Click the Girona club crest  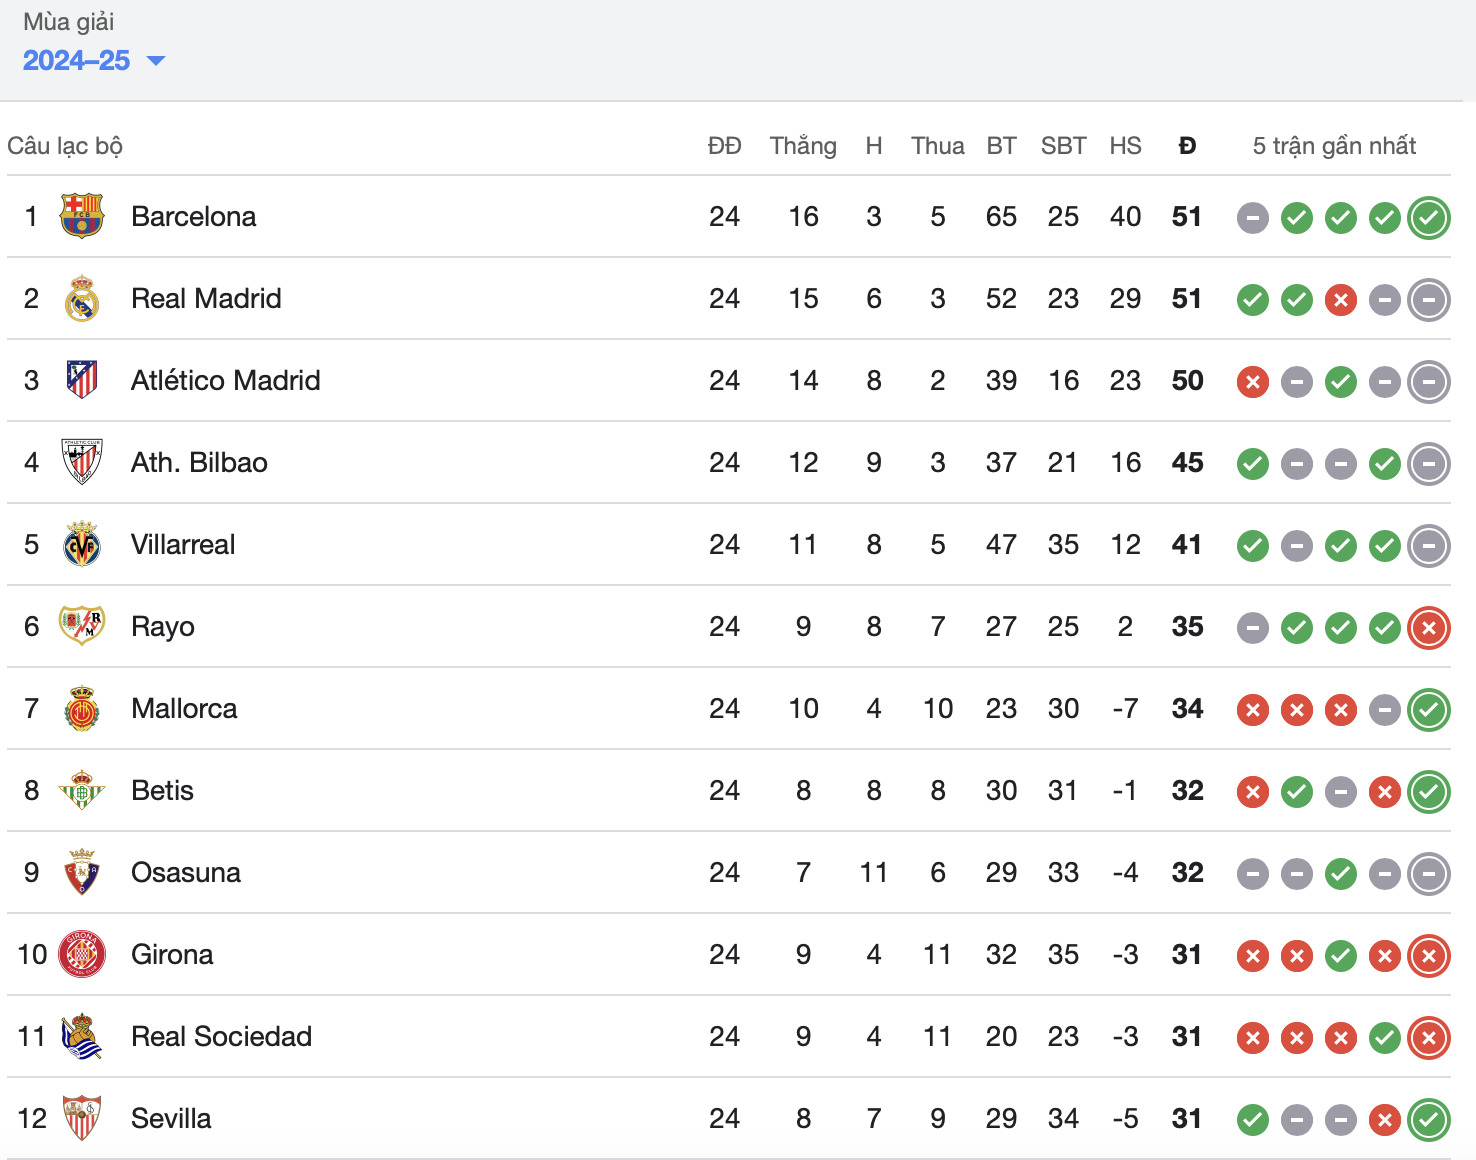point(82,954)
